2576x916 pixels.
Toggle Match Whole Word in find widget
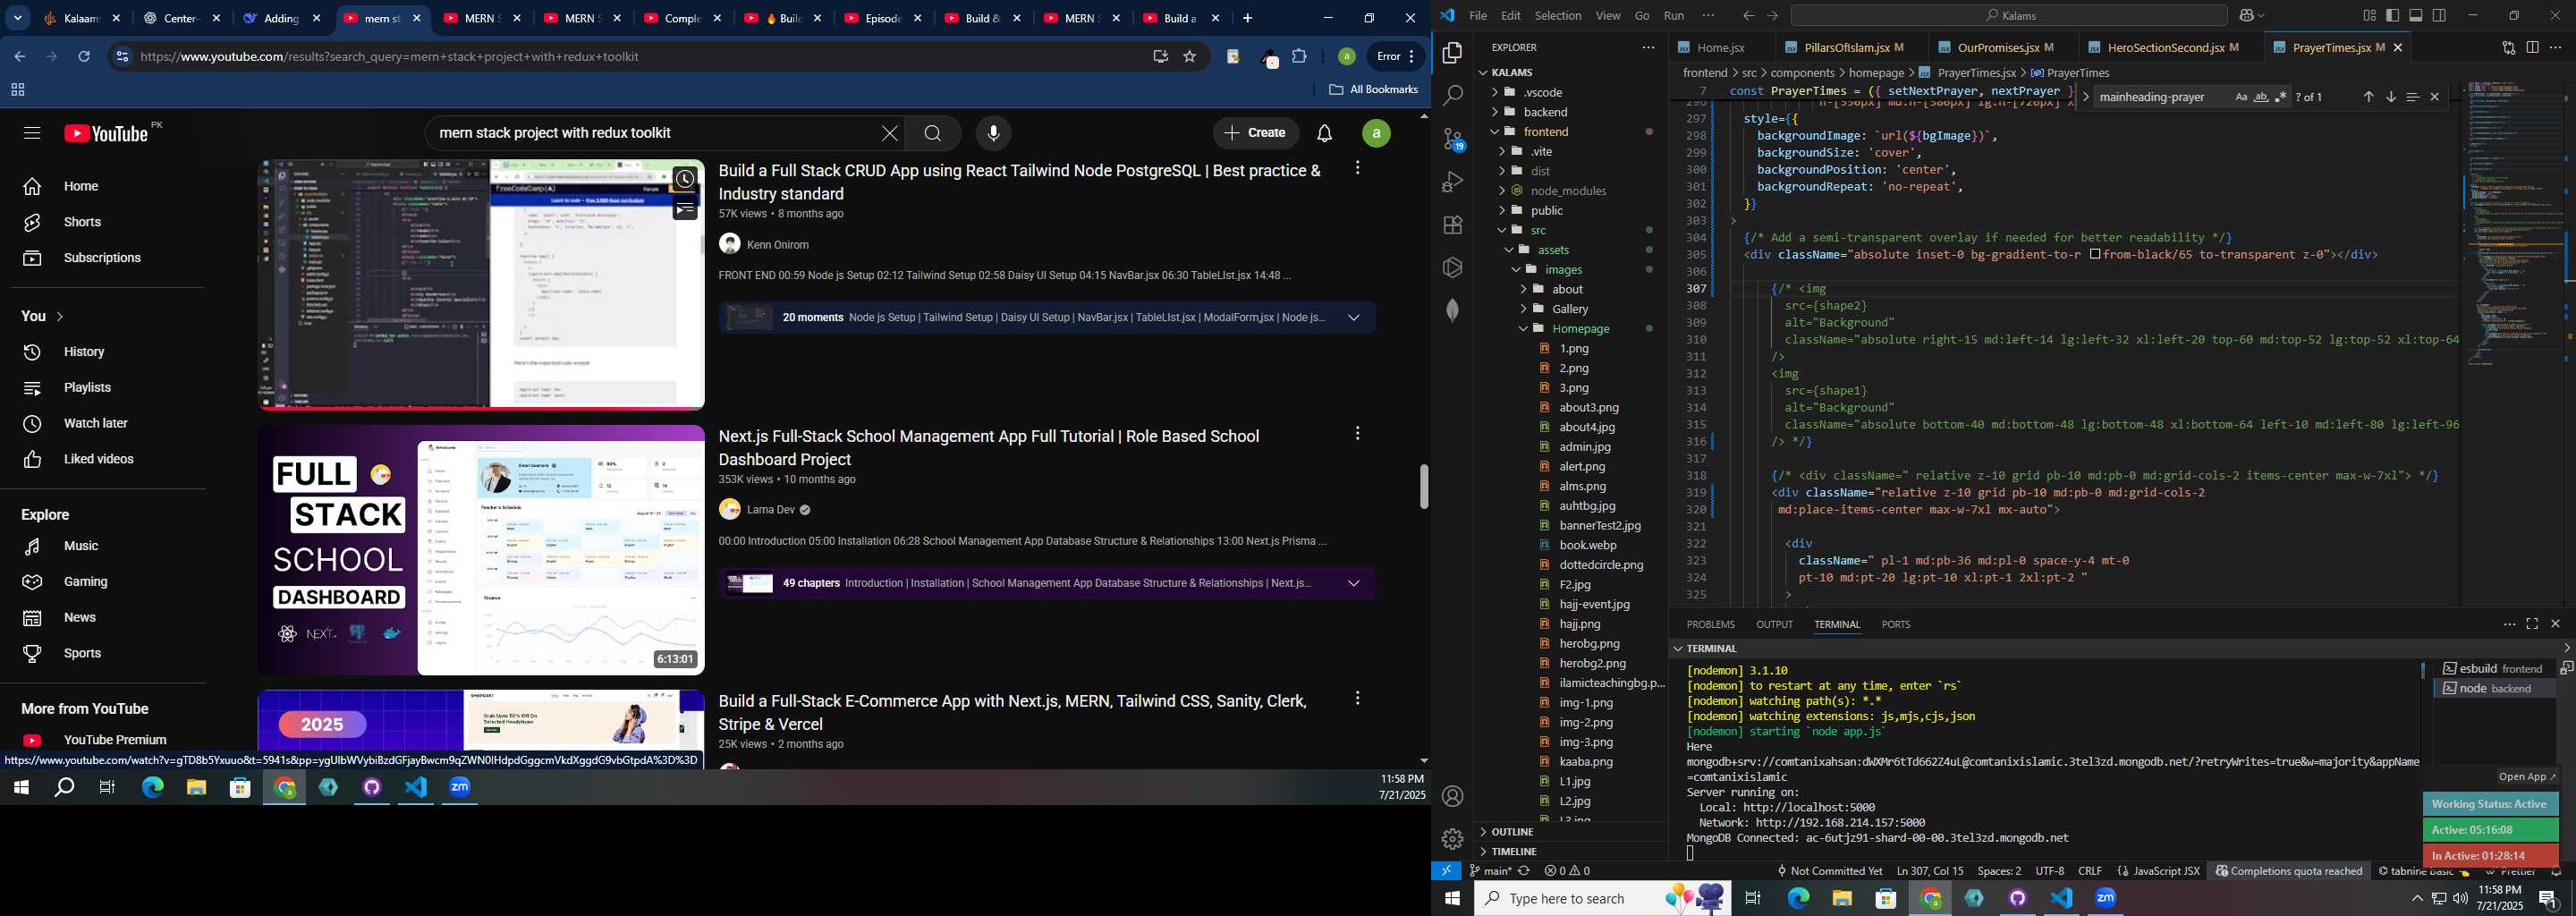click(x=2261, y=97)
